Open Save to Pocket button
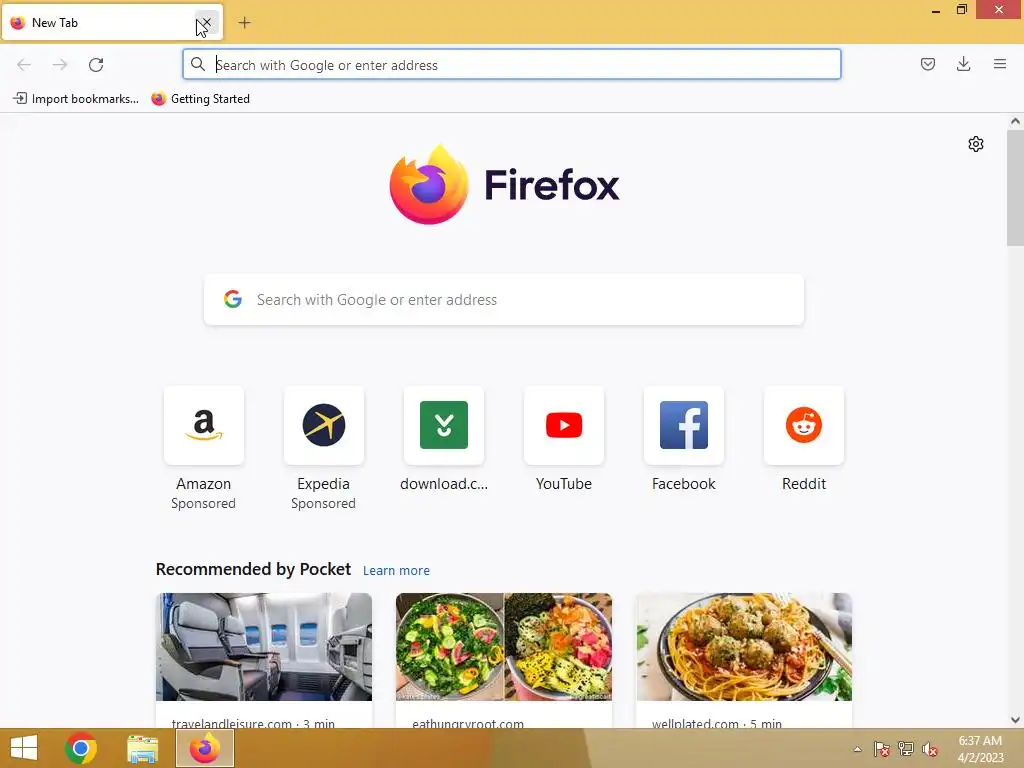The width and height of the screenshot is (1024, 768). (928, 64)
